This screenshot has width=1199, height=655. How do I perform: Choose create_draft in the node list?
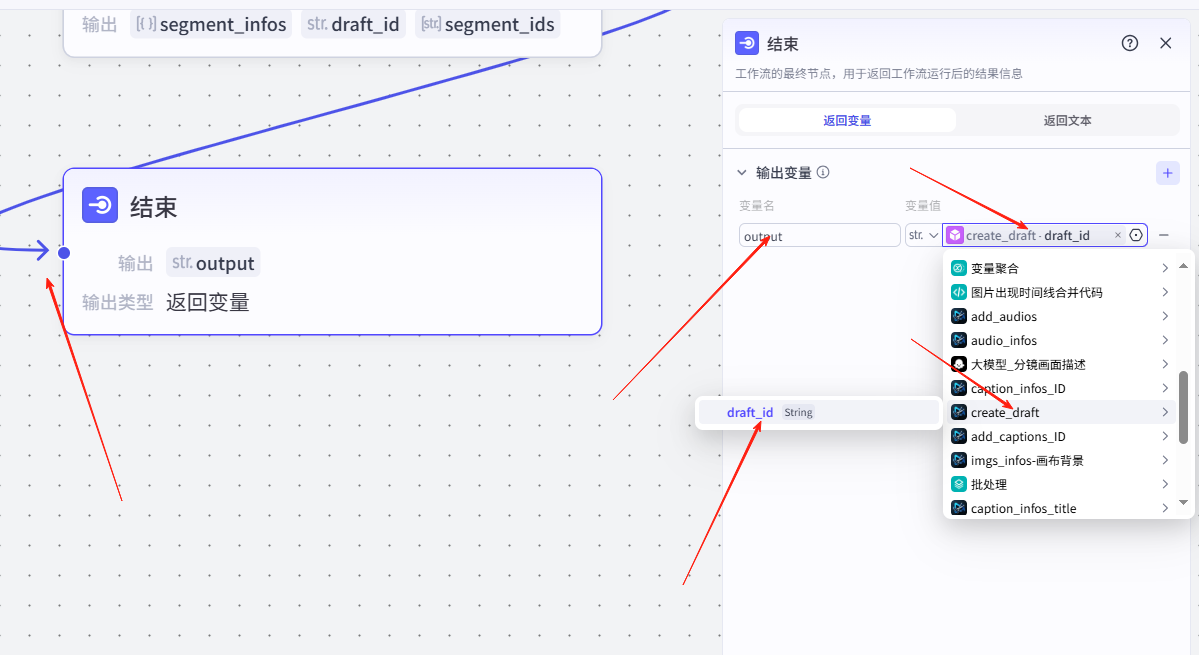(x=1005, y=412)
